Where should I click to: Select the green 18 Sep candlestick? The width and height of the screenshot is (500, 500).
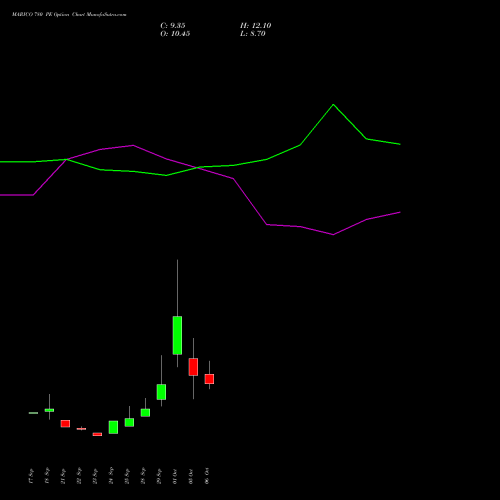click(49, 410)
